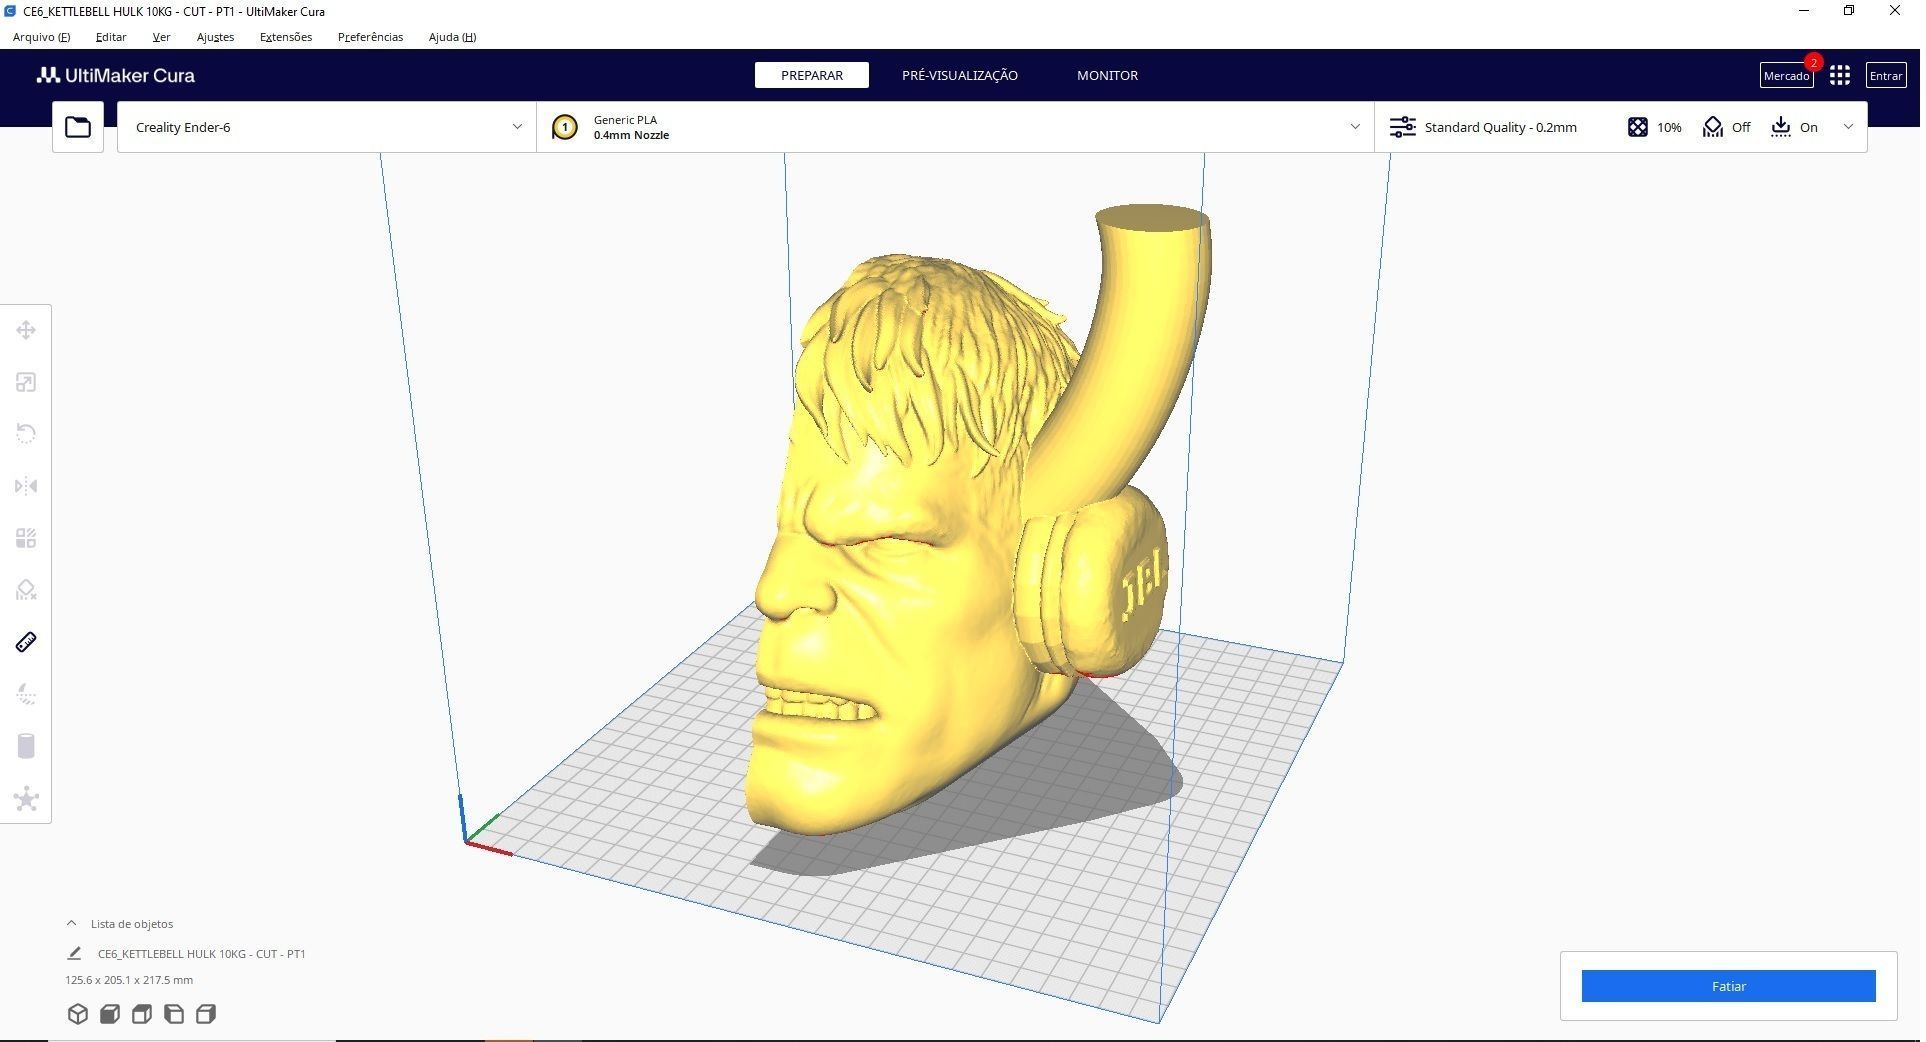Open the Preferências menu
1926x1042 pixels.
(370, 37)
